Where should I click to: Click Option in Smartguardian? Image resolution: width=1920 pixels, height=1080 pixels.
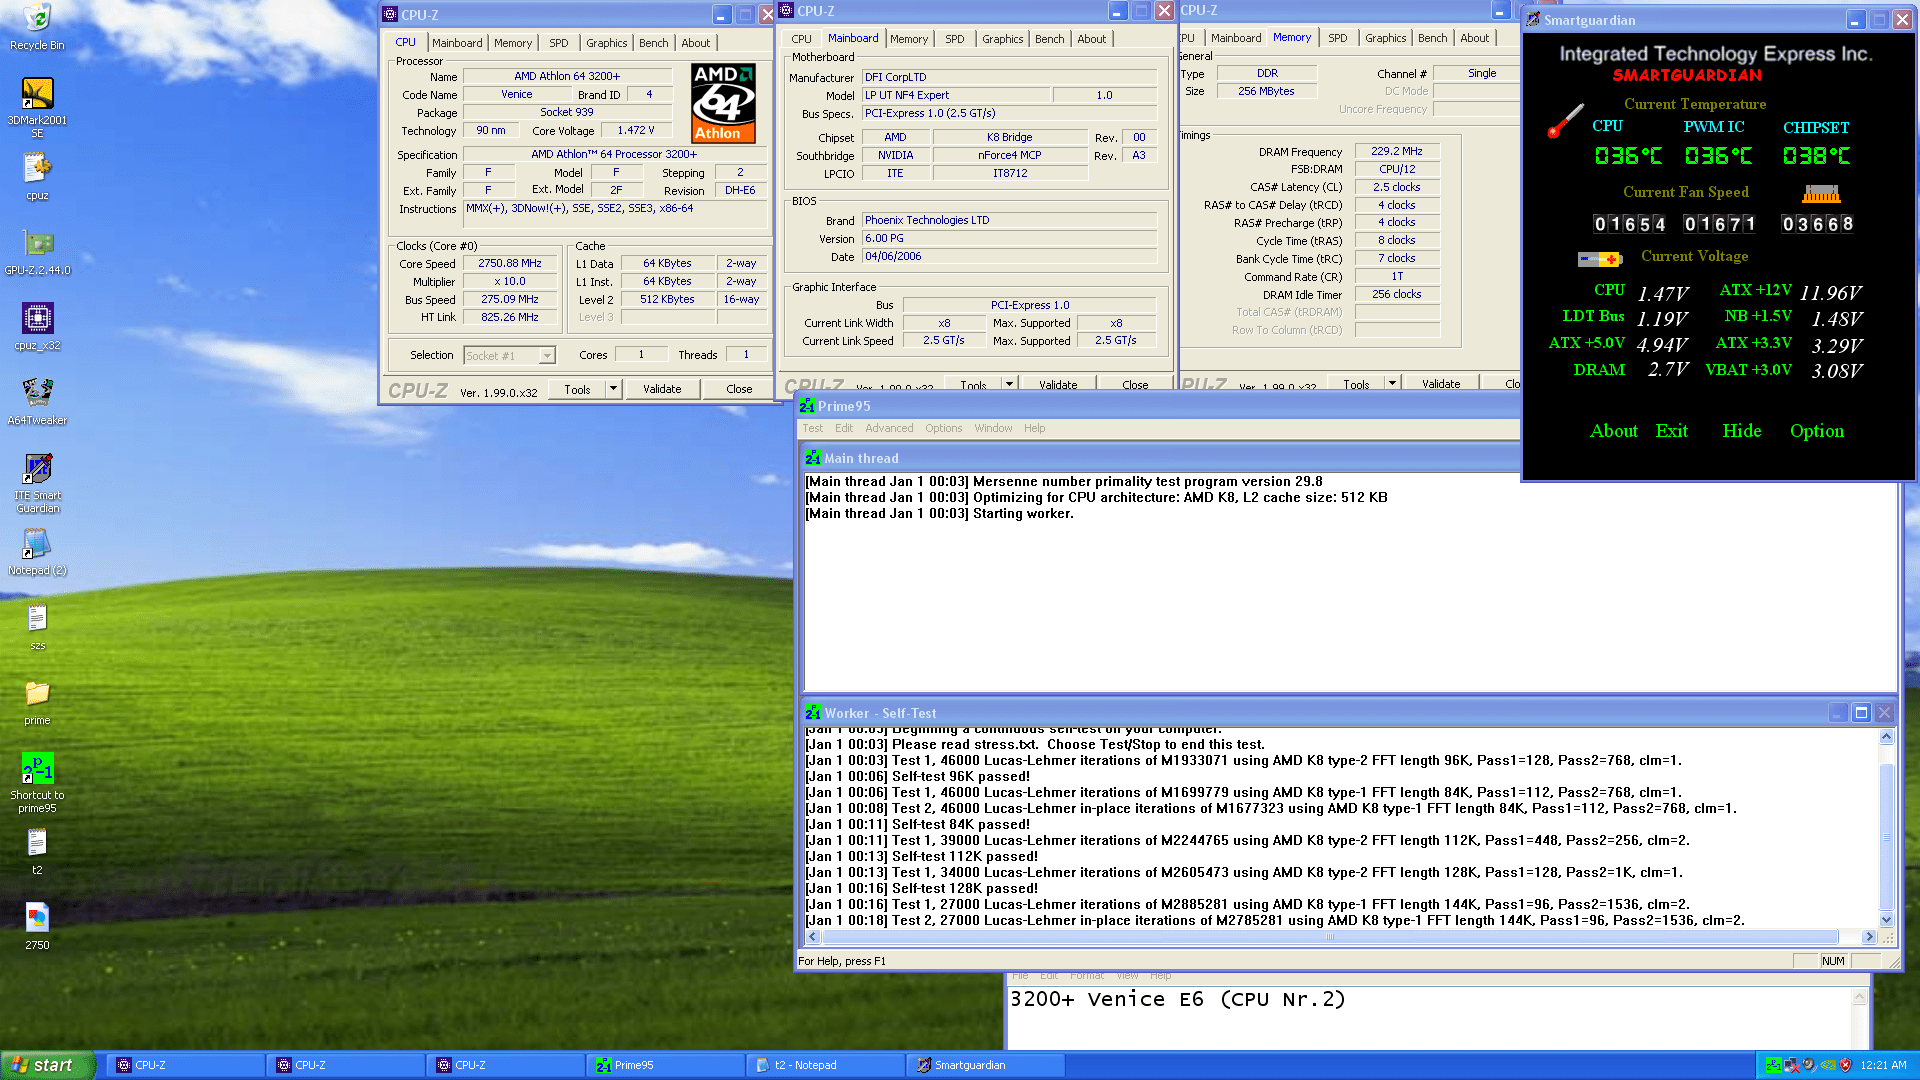click(x=1816, y=431)
